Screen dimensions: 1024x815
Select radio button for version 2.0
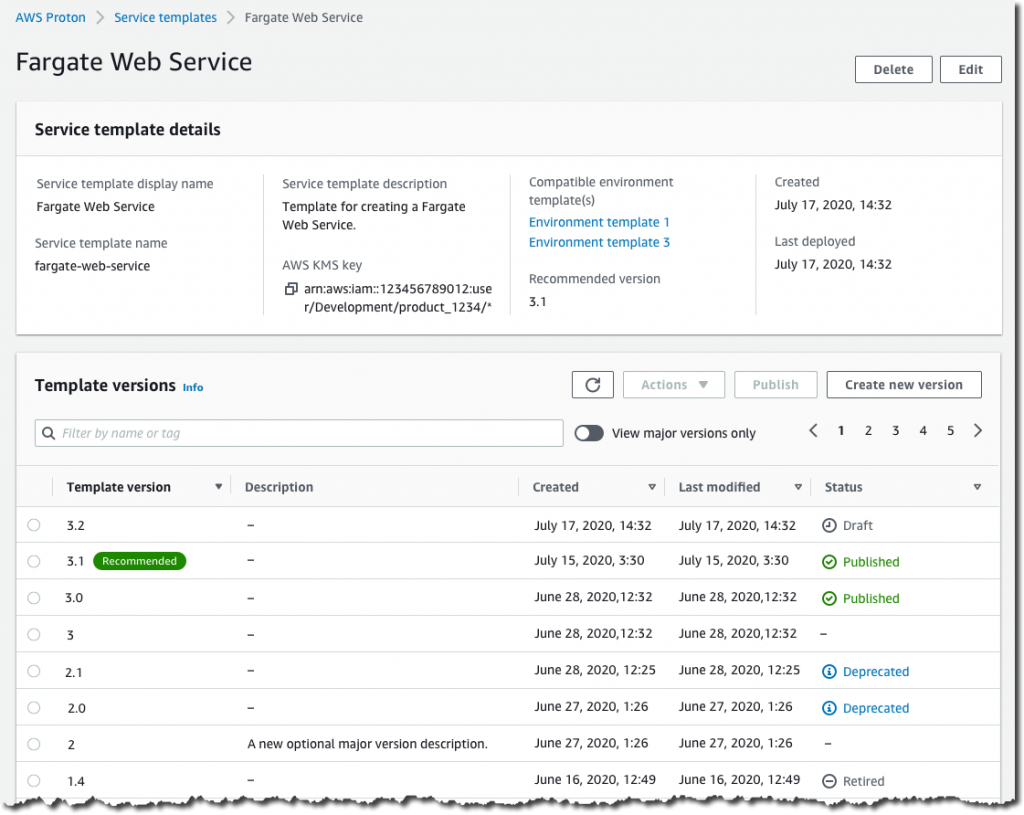point(34,707)
